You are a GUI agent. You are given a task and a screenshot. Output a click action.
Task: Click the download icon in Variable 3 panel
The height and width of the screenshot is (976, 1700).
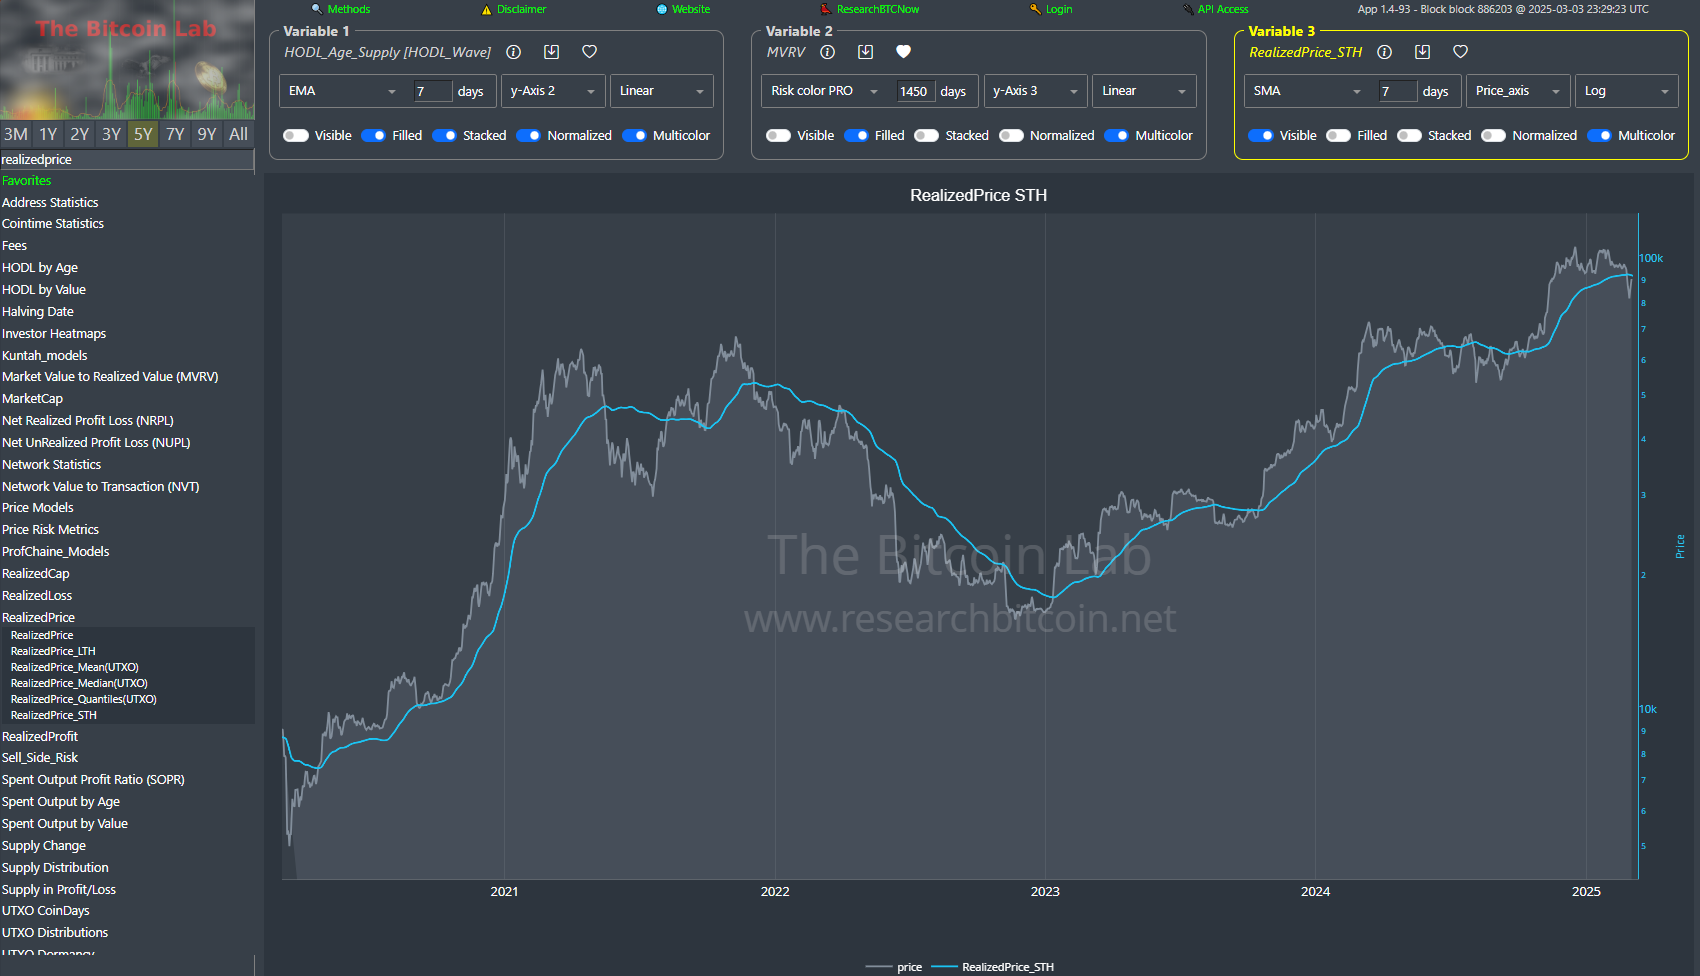(x=1422, y=52)
